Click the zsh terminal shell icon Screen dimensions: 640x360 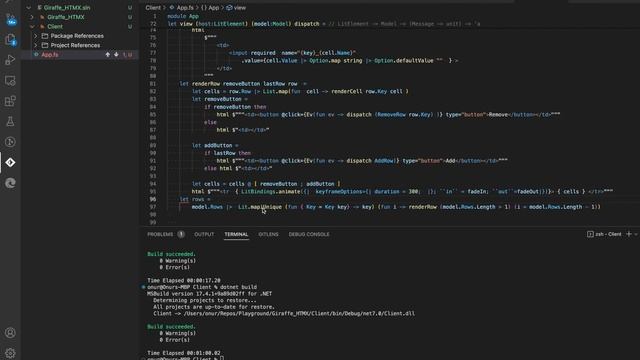tap(590, 234)
